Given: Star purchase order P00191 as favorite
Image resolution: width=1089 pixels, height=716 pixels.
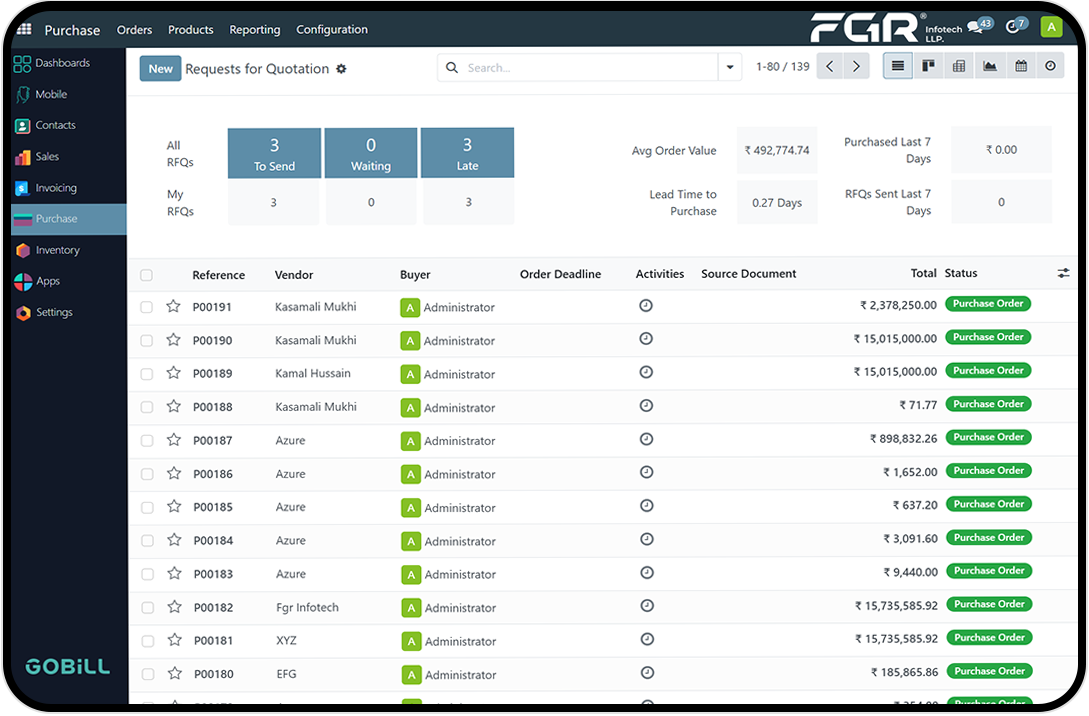Looking at the screenshot, I should point(173,307).
